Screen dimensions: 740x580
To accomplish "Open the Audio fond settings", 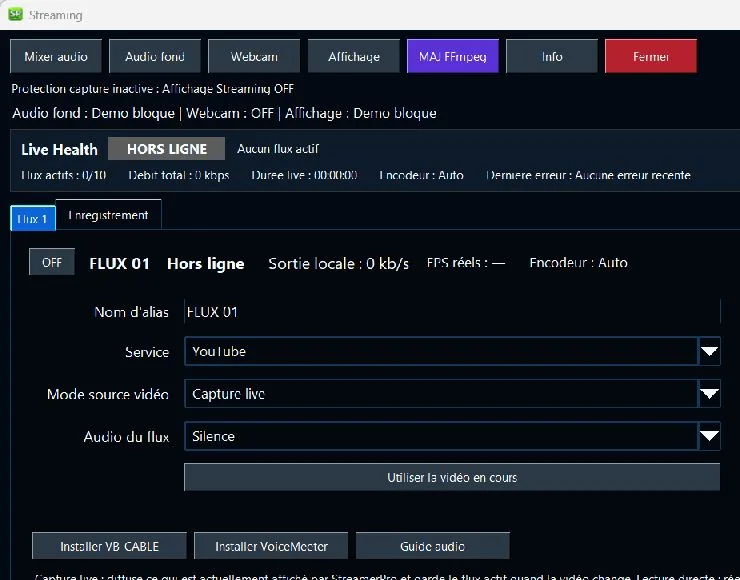I will (155, 57).
